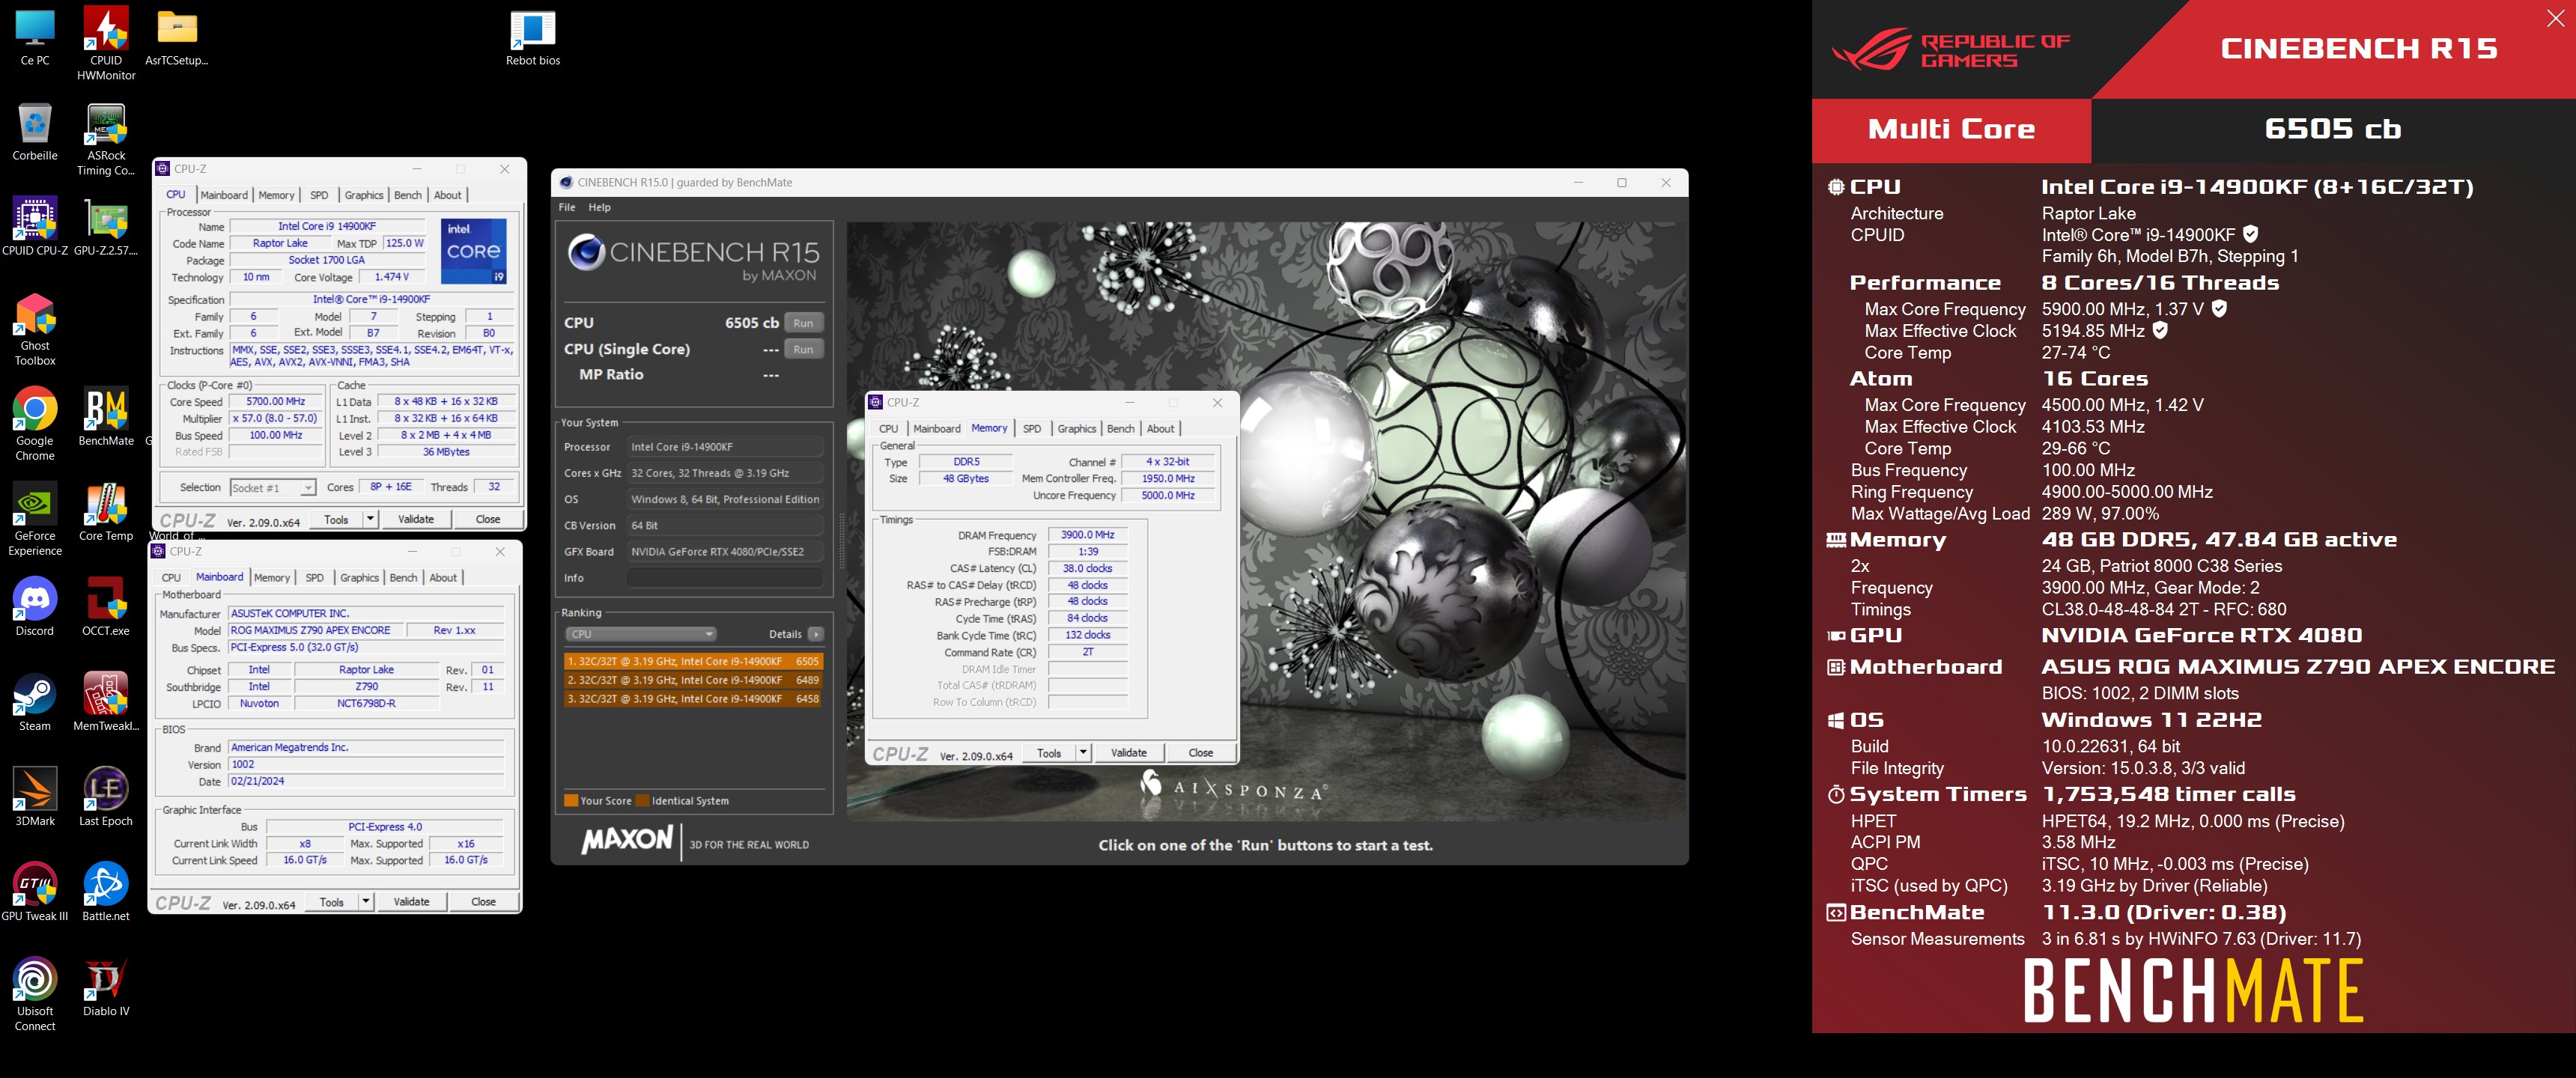
Task: Switch to SPD tab in top CPU-Z window
Action: point(319,195)
